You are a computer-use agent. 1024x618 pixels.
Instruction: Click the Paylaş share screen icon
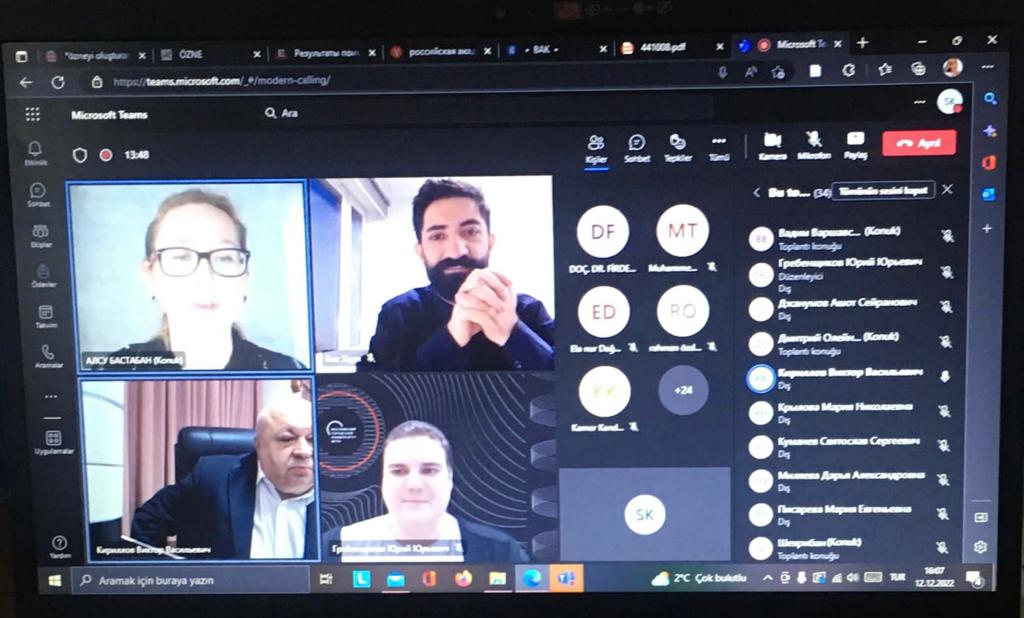coord(855,143)
